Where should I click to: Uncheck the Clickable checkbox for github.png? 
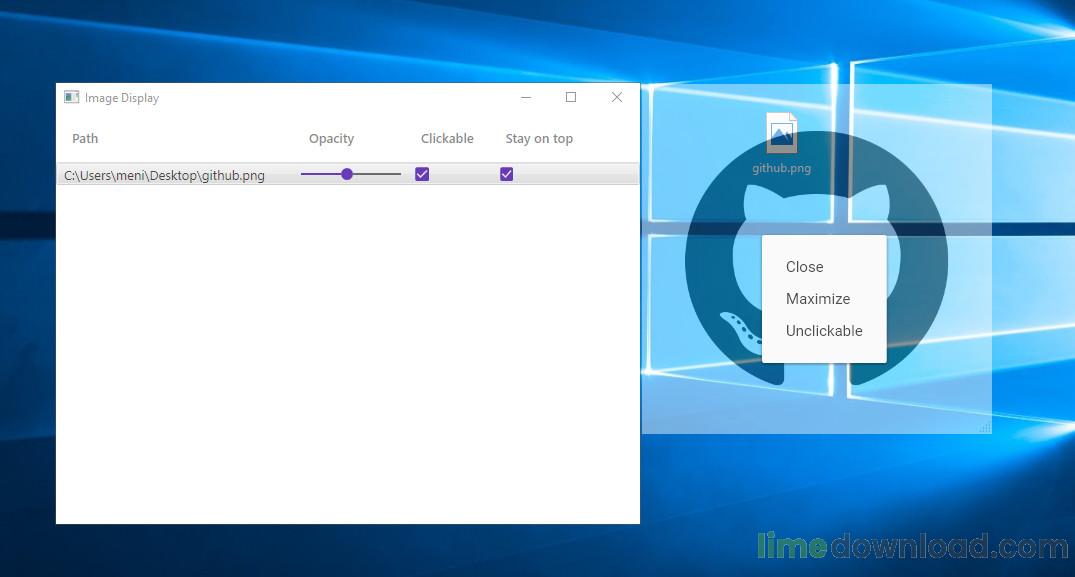(422, 174)
